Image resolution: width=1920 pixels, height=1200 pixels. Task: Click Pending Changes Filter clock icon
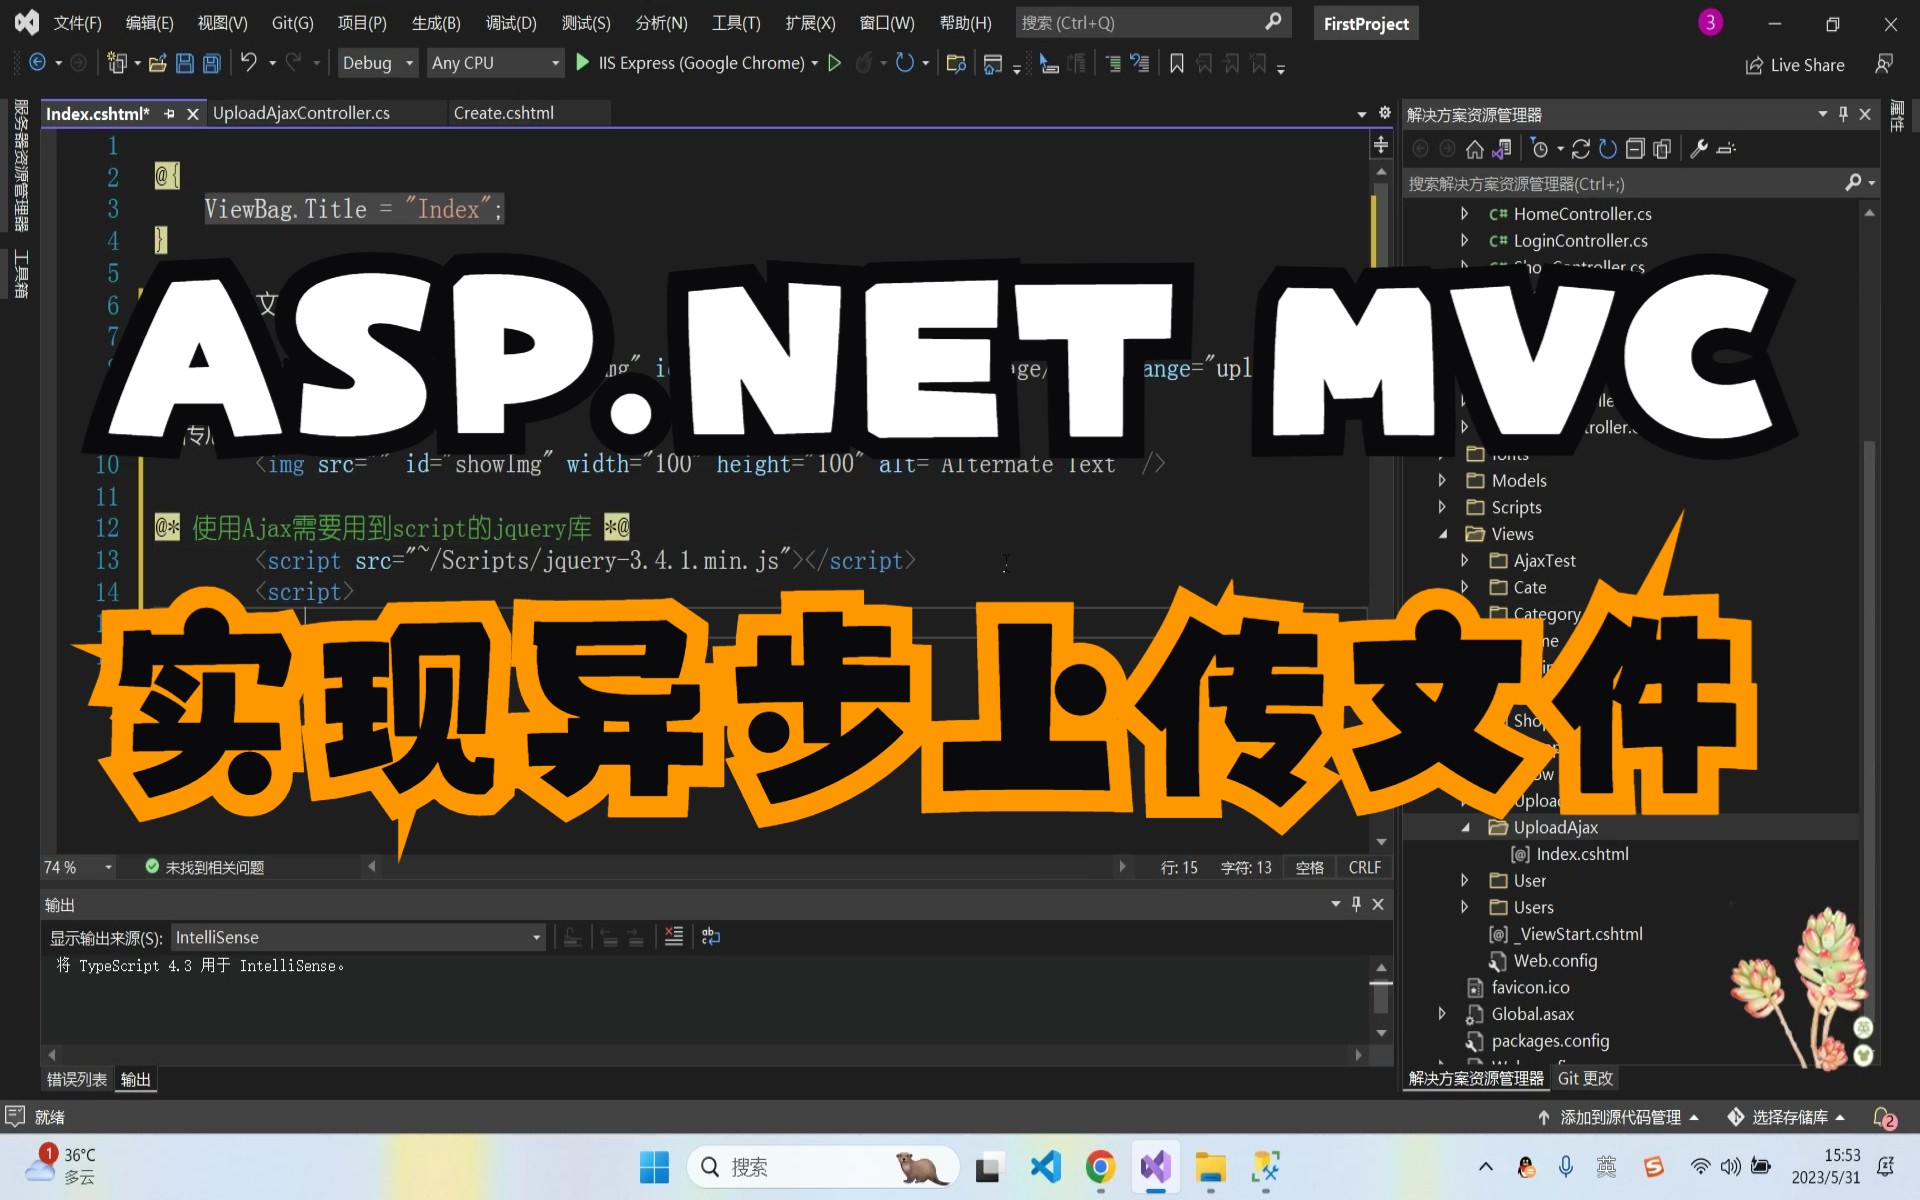click(1540, 149)
